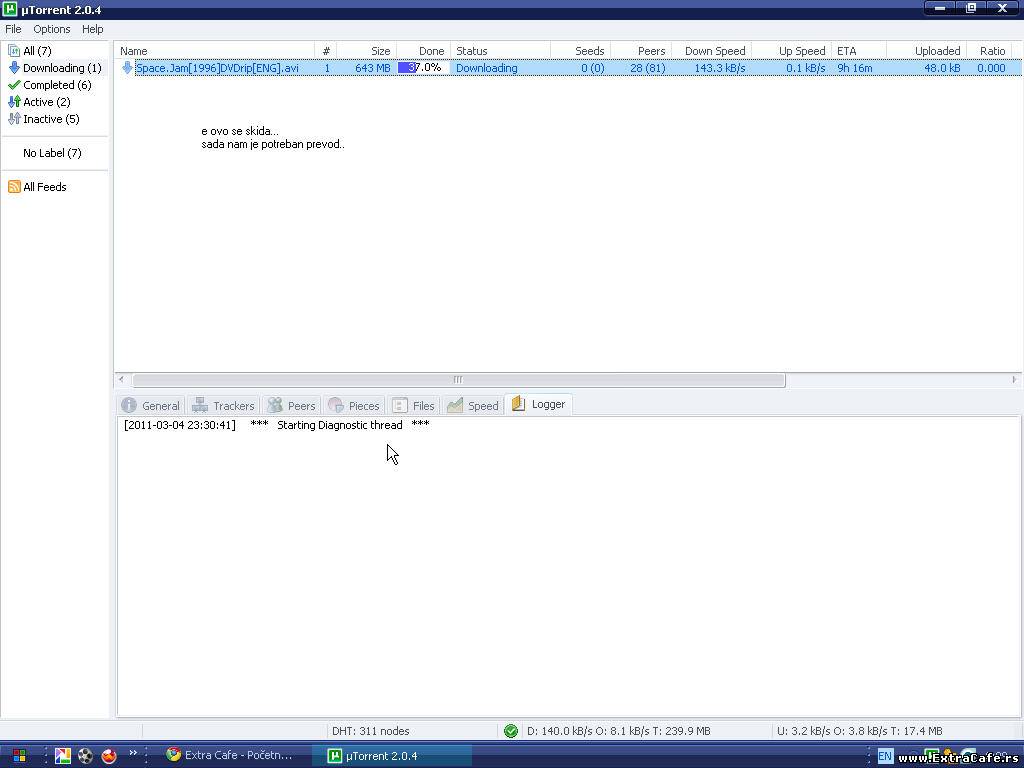Click the Downloading category arrow icon
This screenshot has width=1024, height=768.
pyautogui.click(x=14, y=68)
